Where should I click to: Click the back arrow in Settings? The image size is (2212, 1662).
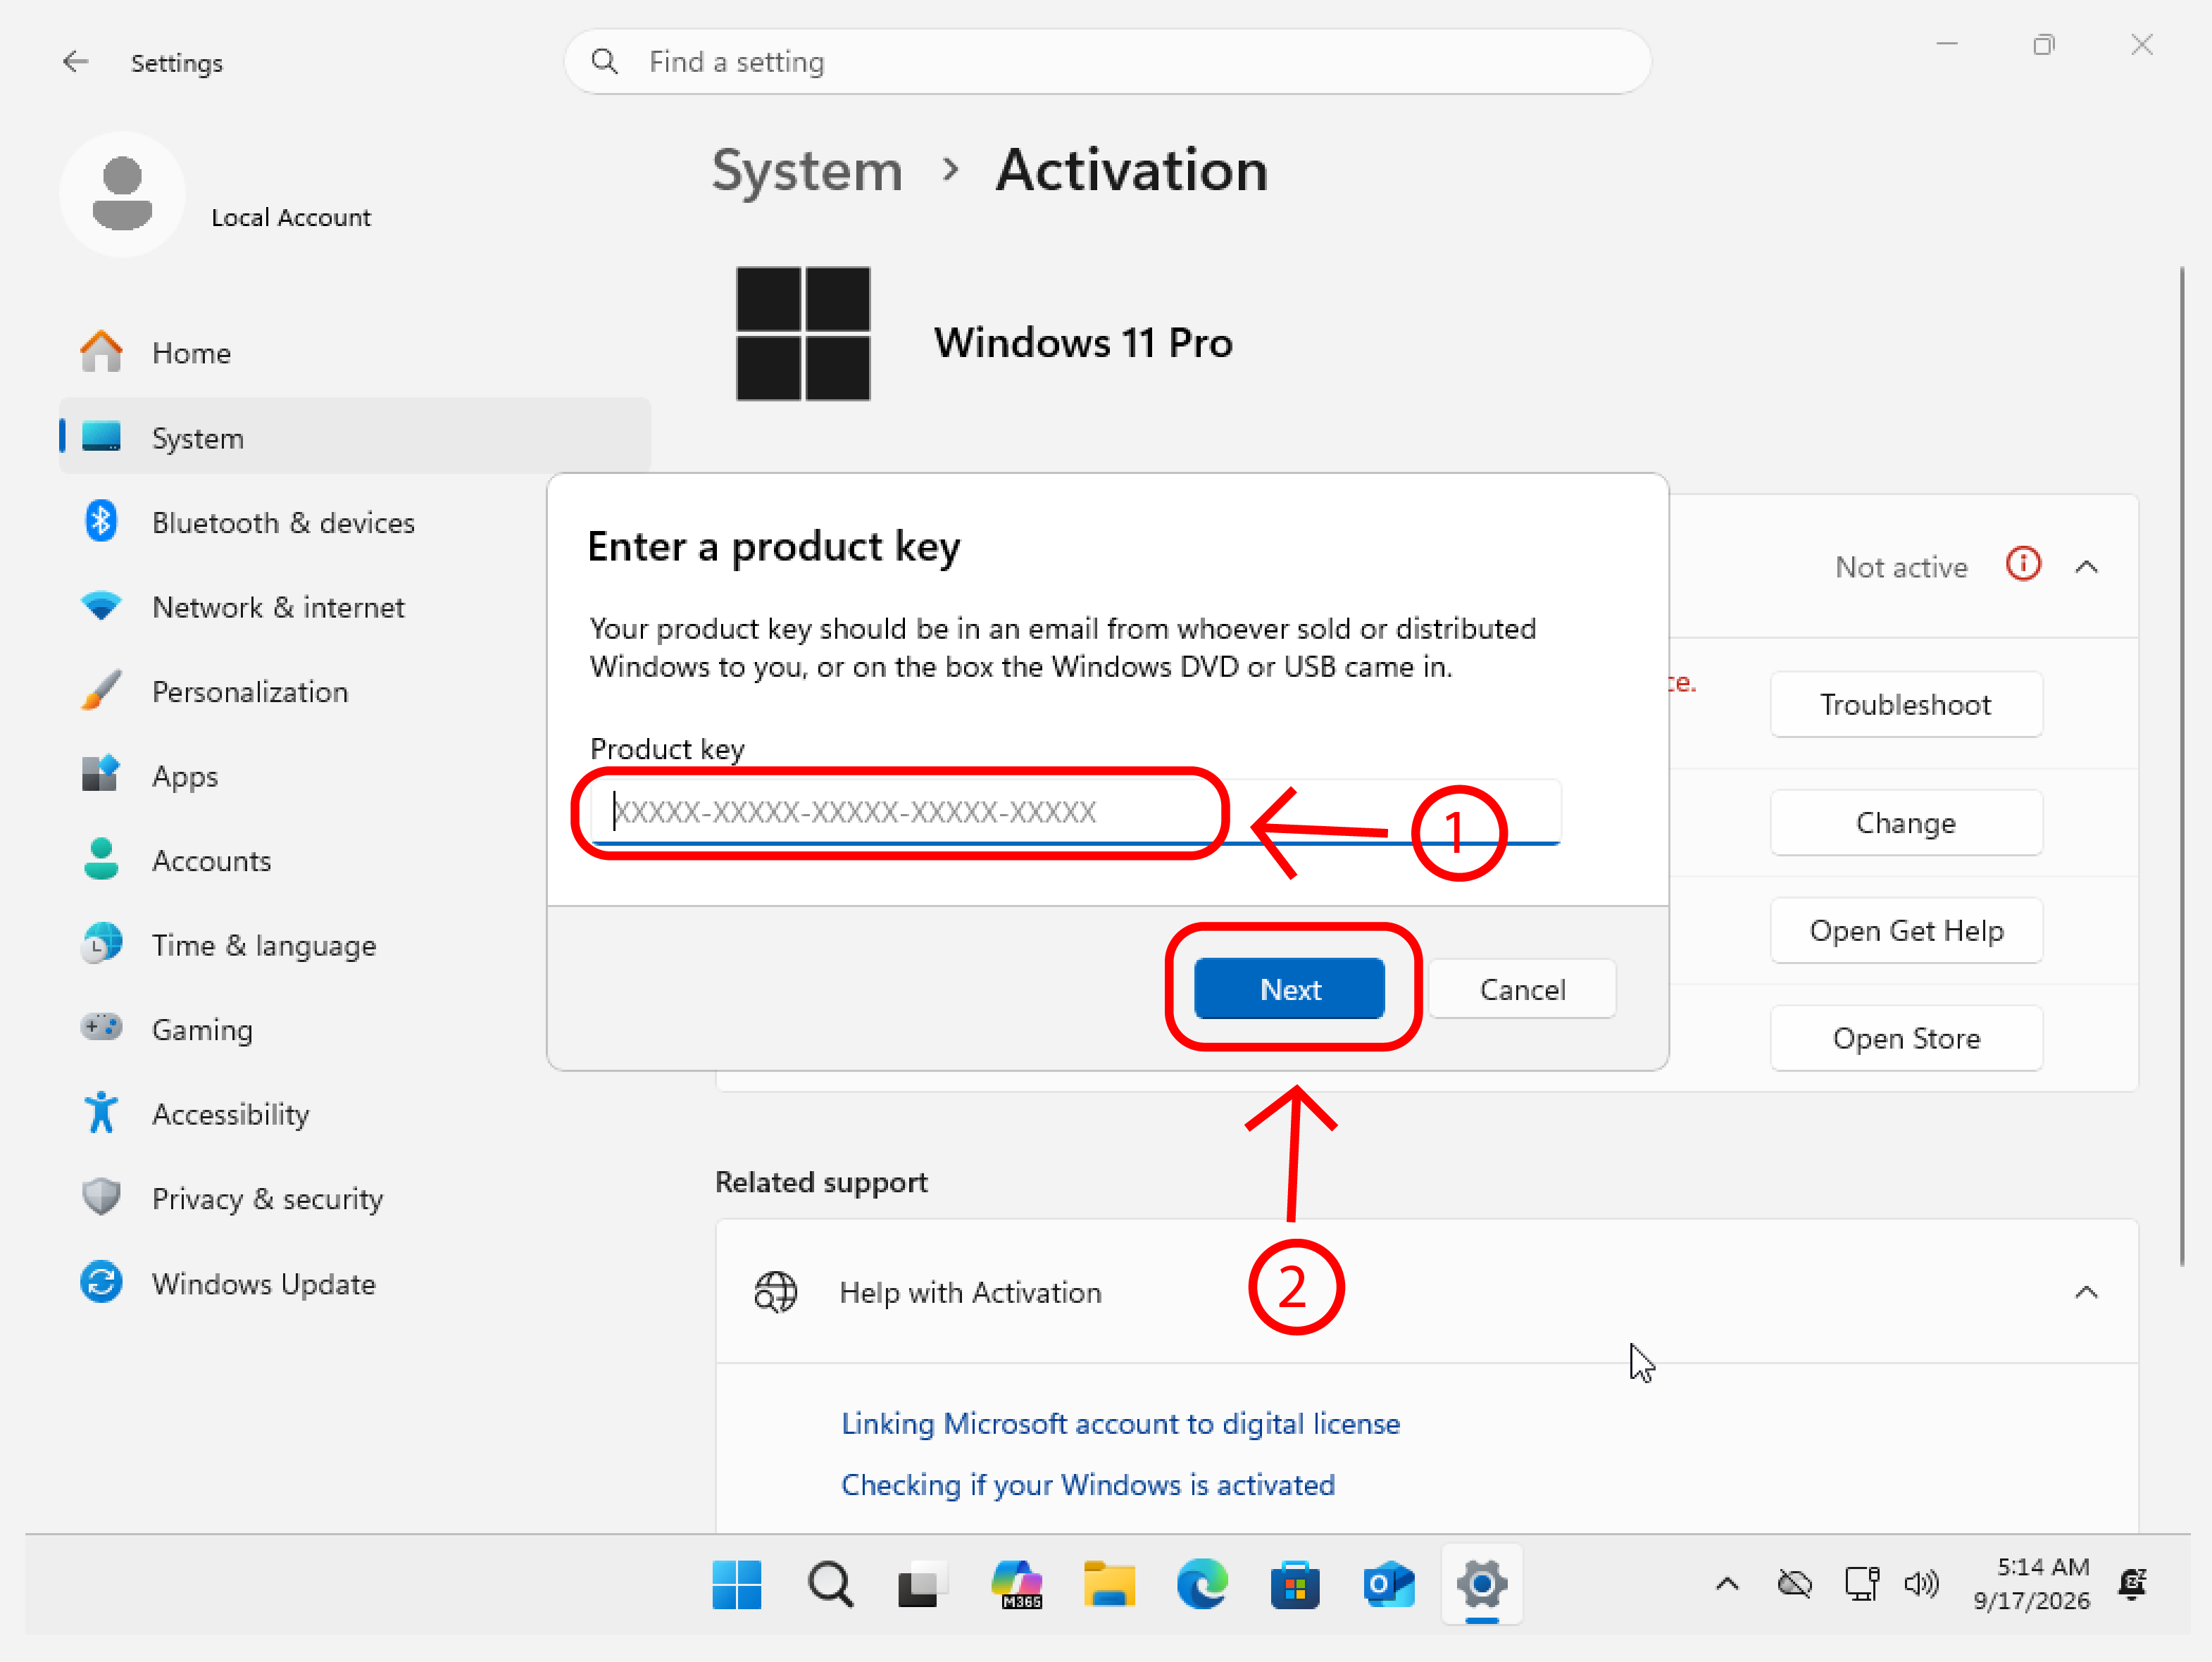pos(76,62)
